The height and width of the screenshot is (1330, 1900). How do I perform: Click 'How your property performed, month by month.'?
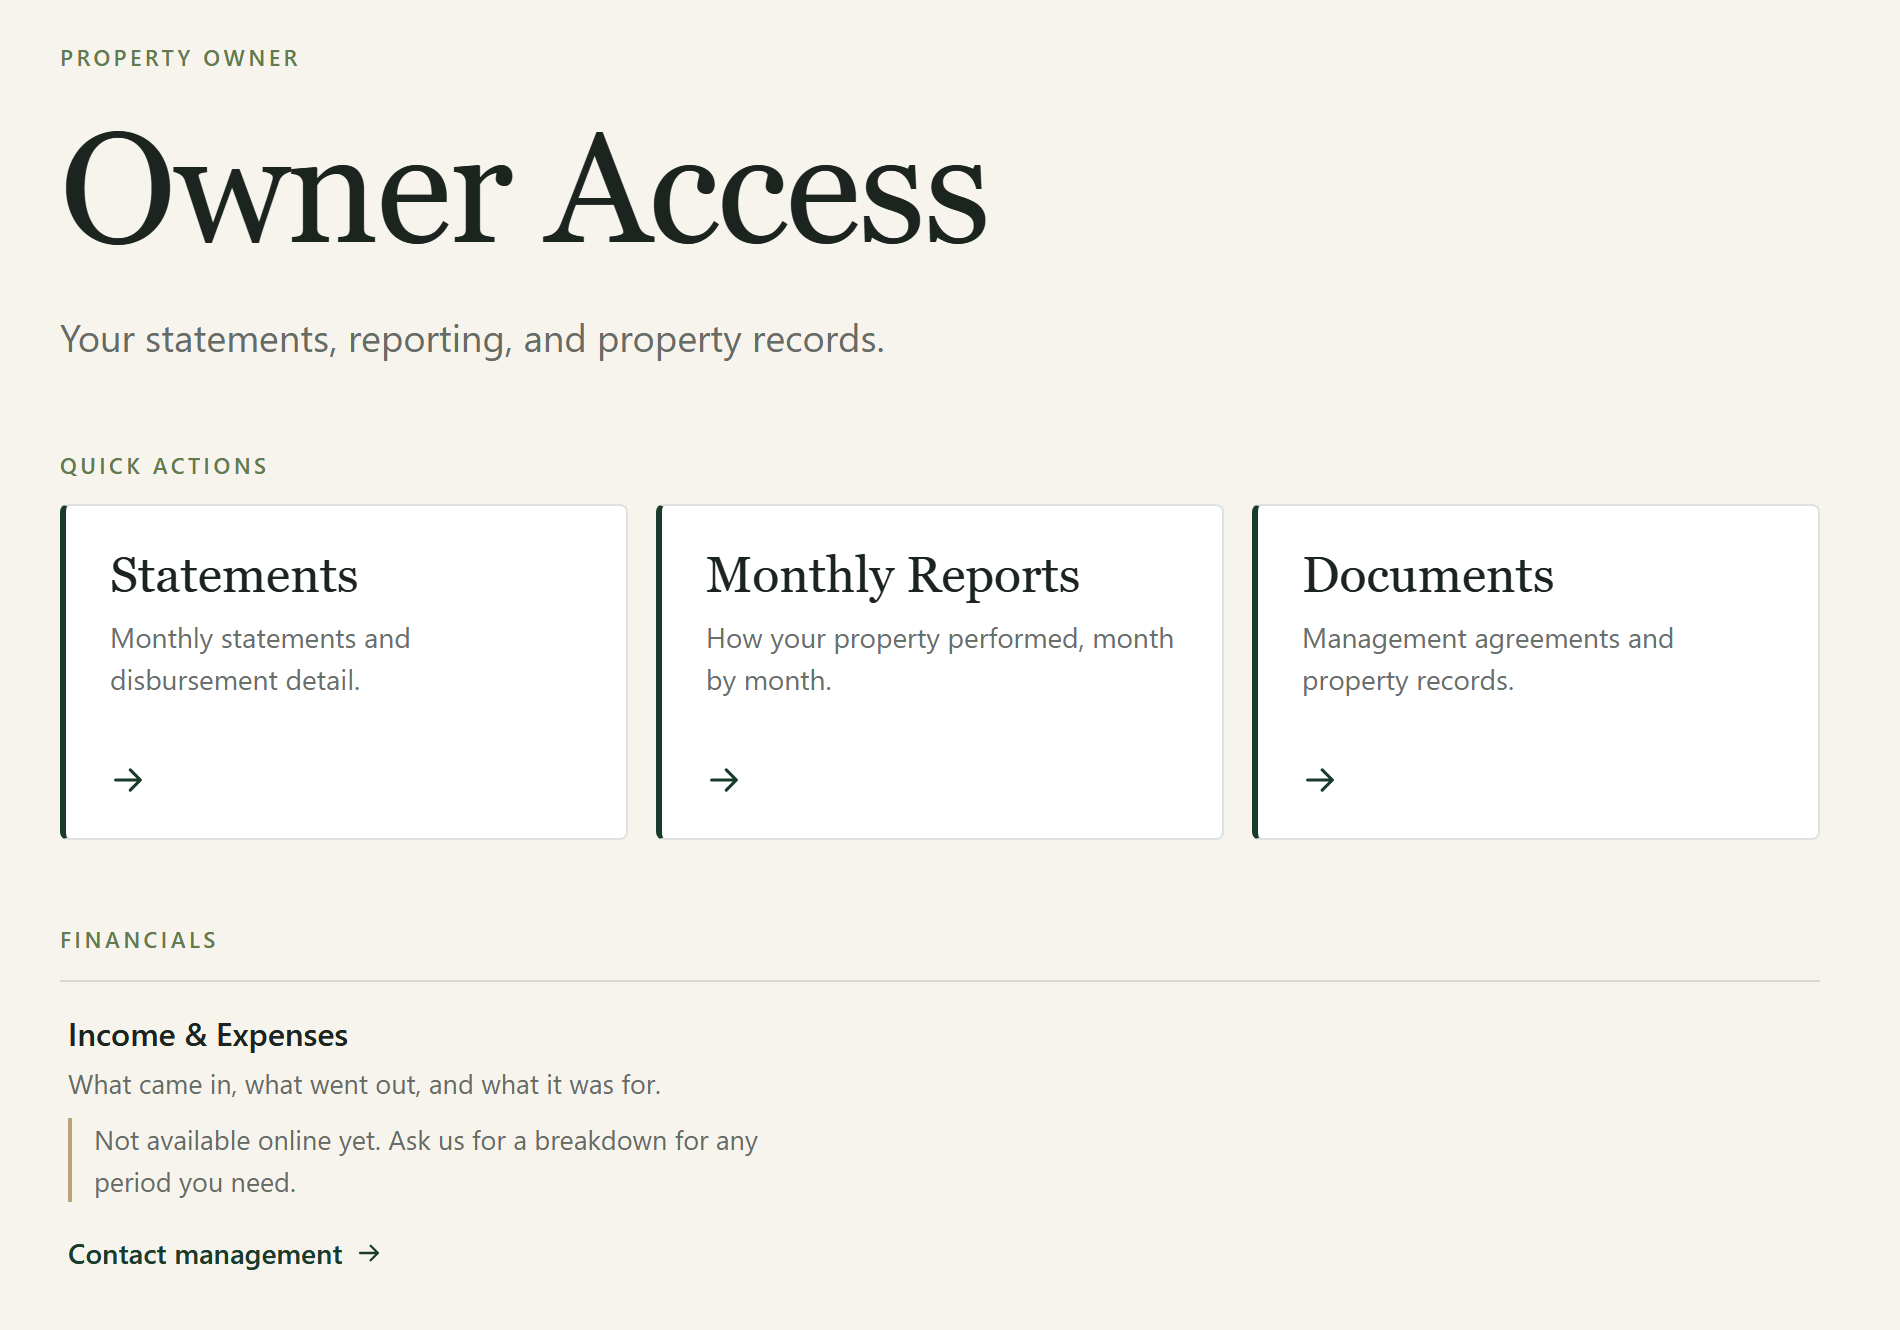(x=940, y=659)
